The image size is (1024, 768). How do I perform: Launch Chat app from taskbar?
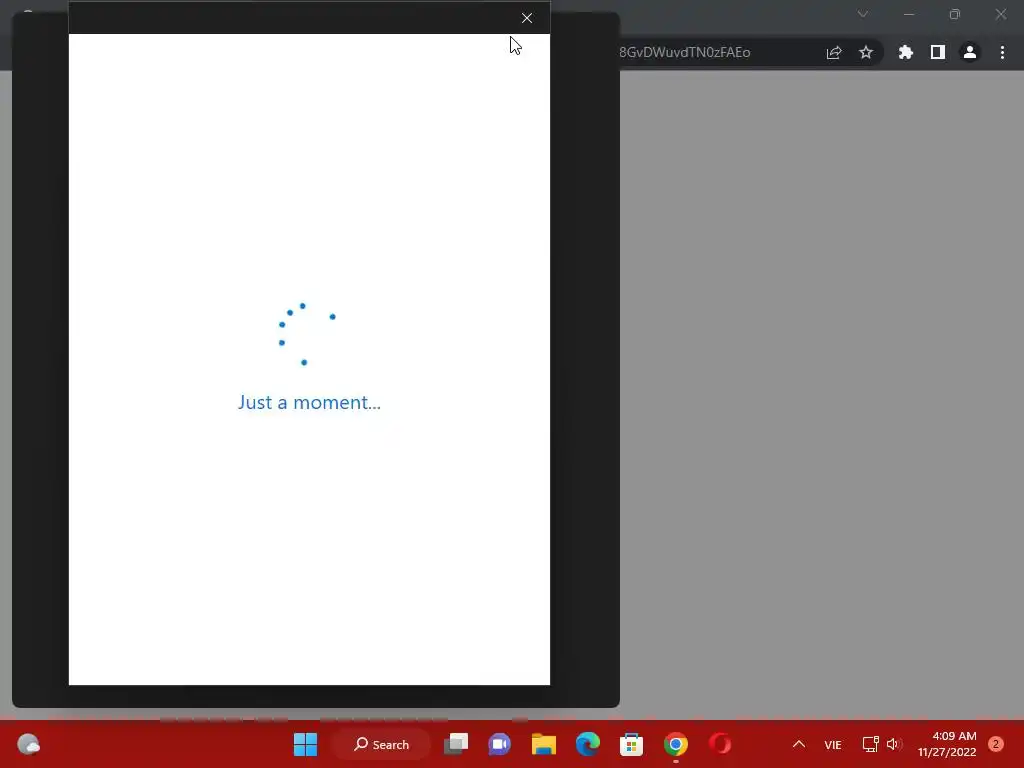click(500, 744)
